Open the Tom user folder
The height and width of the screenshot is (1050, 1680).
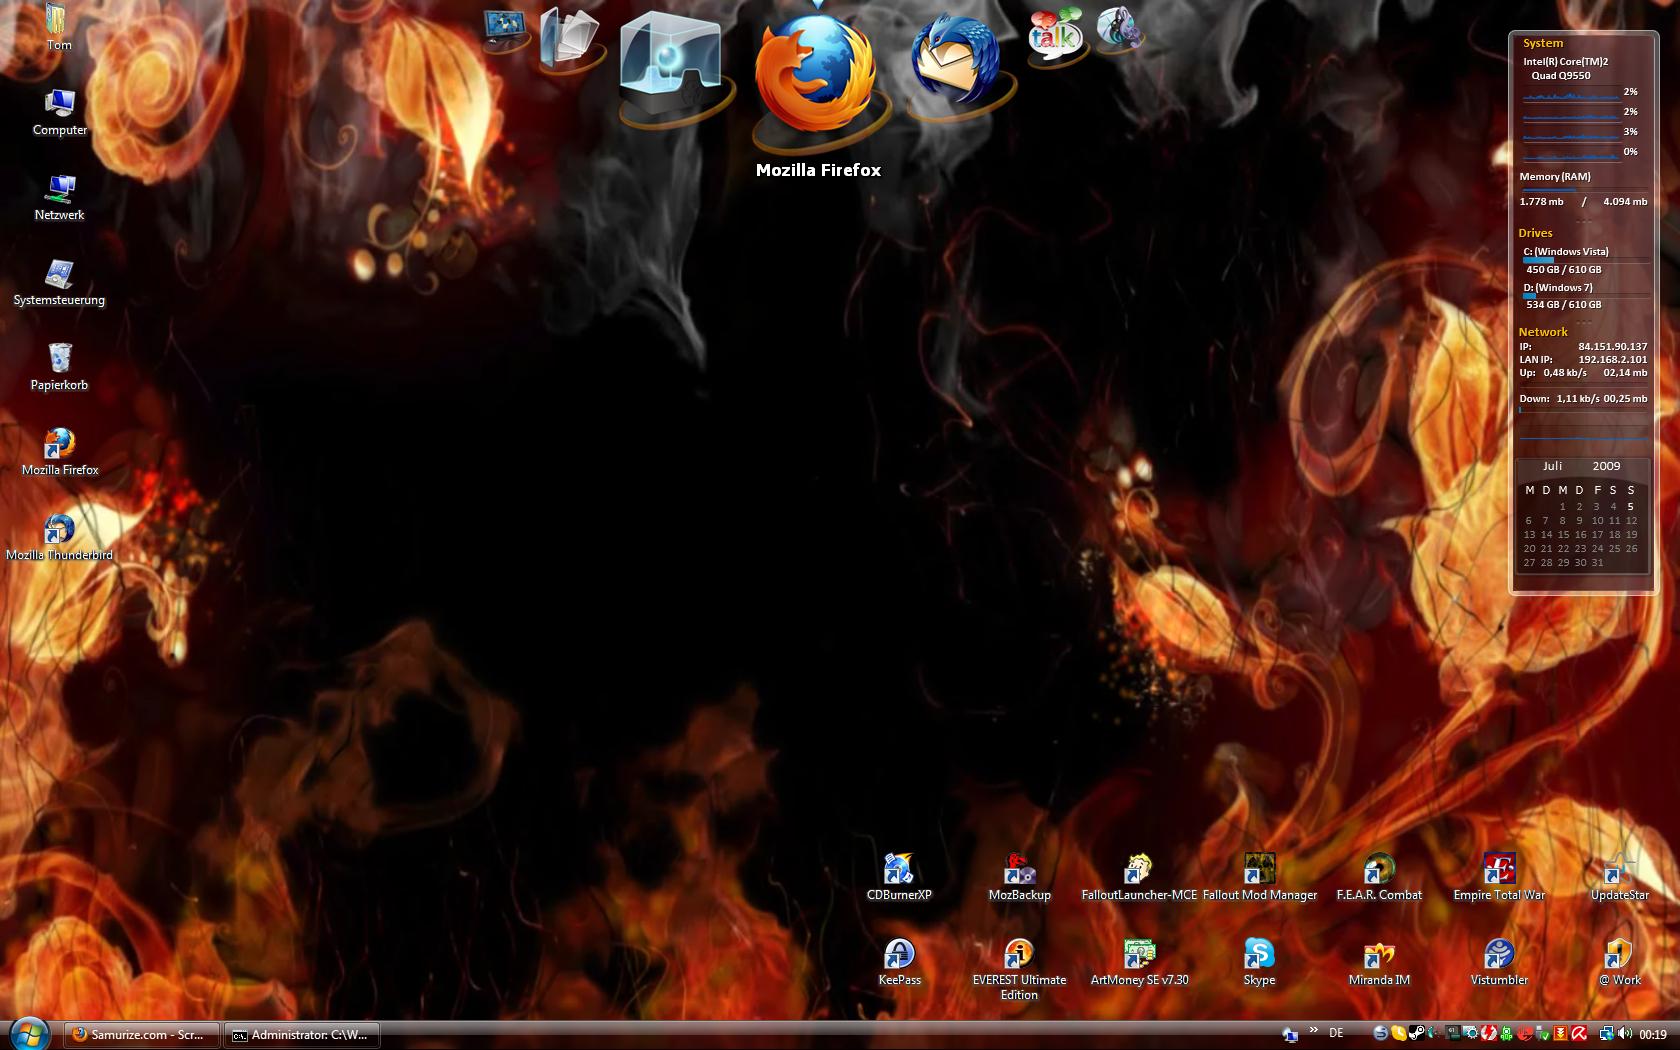59,27
